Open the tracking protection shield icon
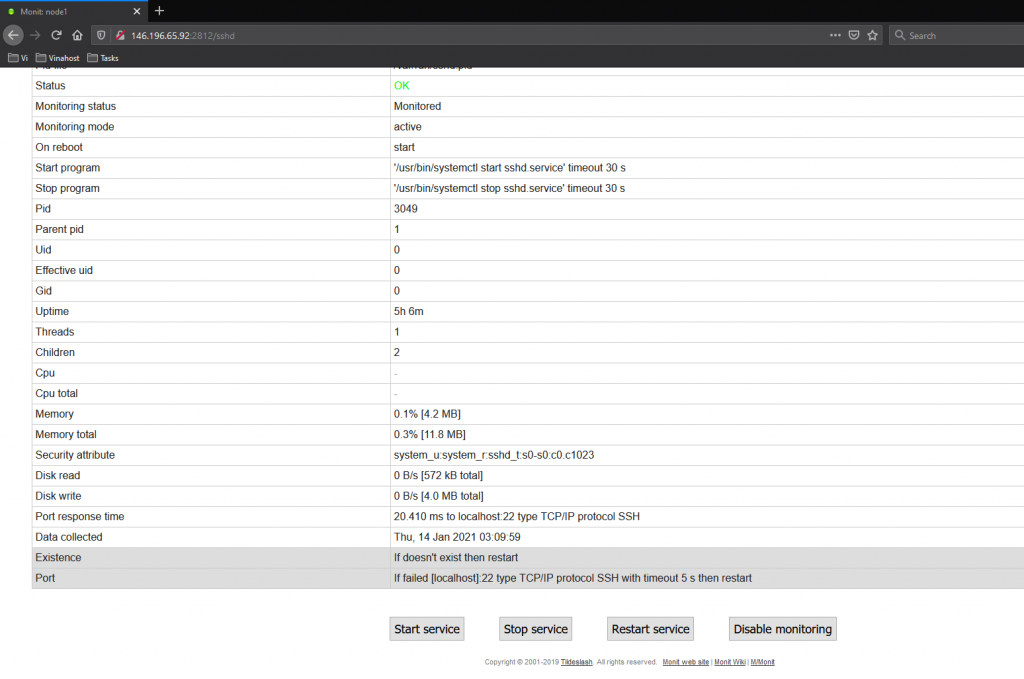Viewport: 1024px width, 679px height. point(103,35)
